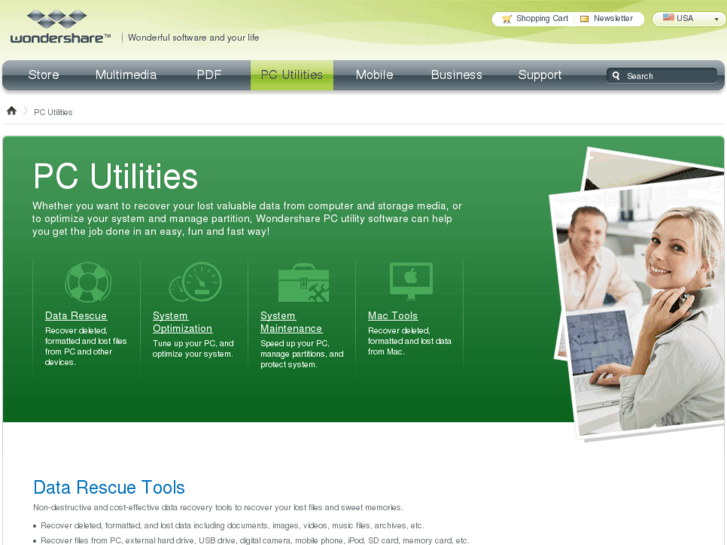Click the newsletter envelope icon
Screen dimensions: 727x545
(584, 19)
